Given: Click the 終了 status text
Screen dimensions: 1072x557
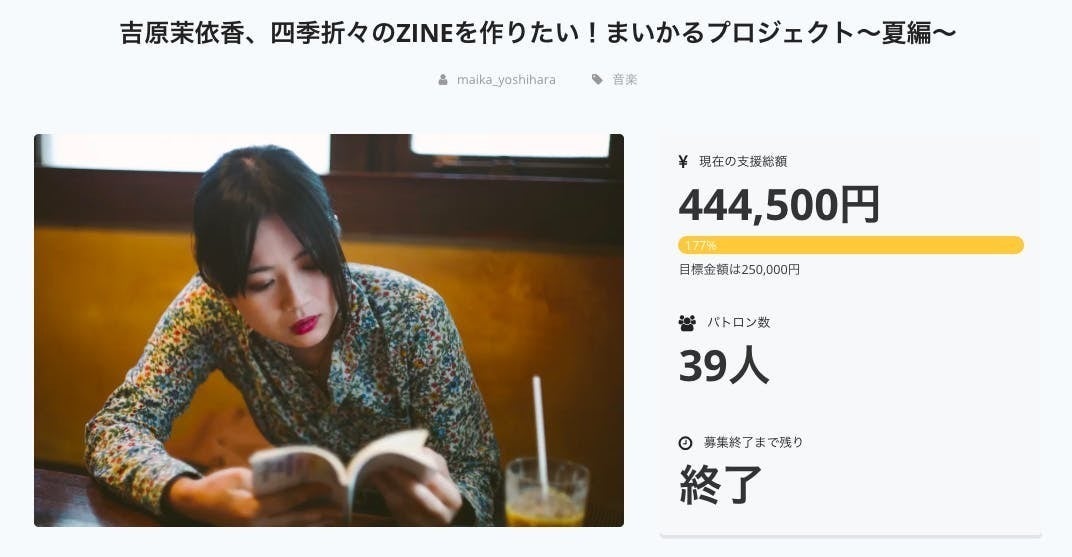Looking at the screenshot, I should [x=721, y=484].
